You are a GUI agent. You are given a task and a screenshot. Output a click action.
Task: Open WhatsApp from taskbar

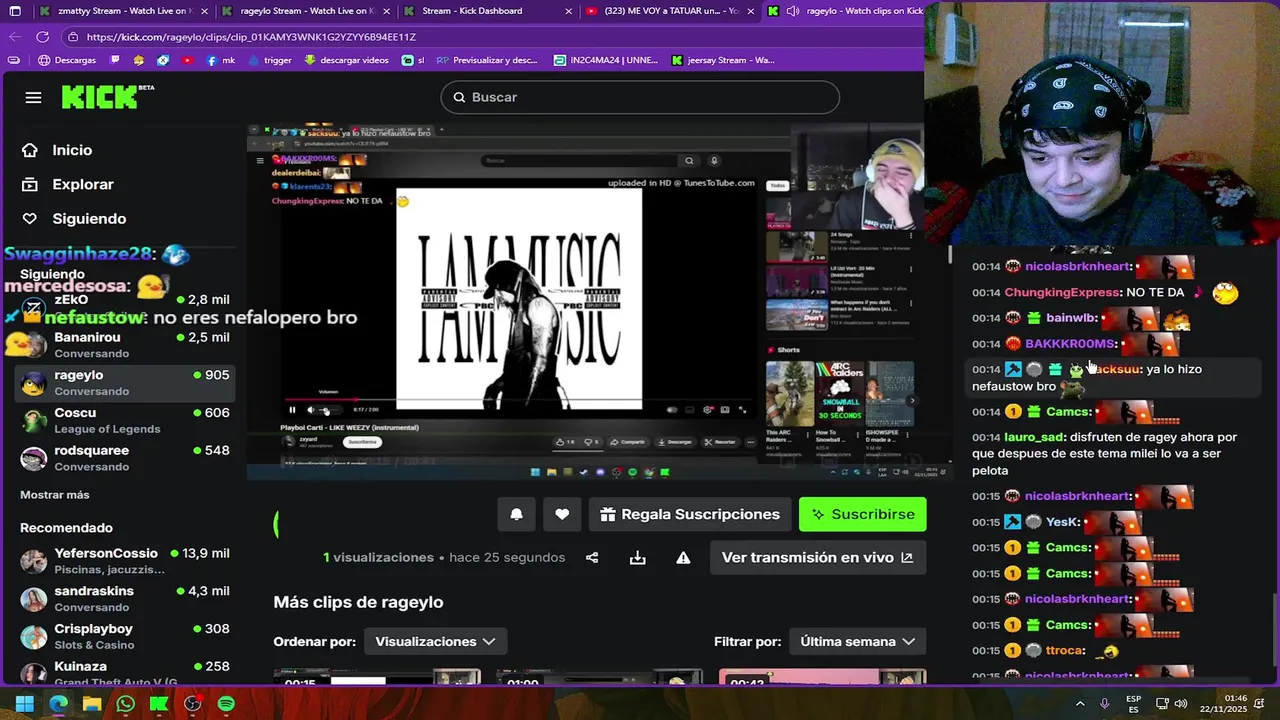pos(125,704)
